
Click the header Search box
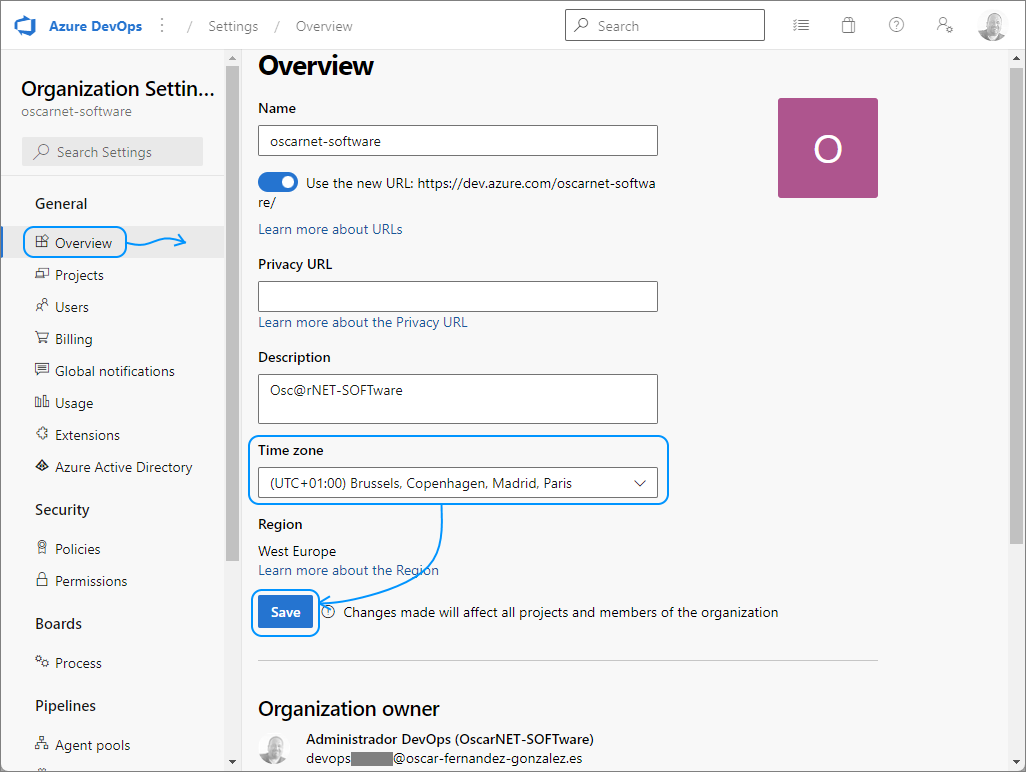pyautogui.click(x=665, y=25)
